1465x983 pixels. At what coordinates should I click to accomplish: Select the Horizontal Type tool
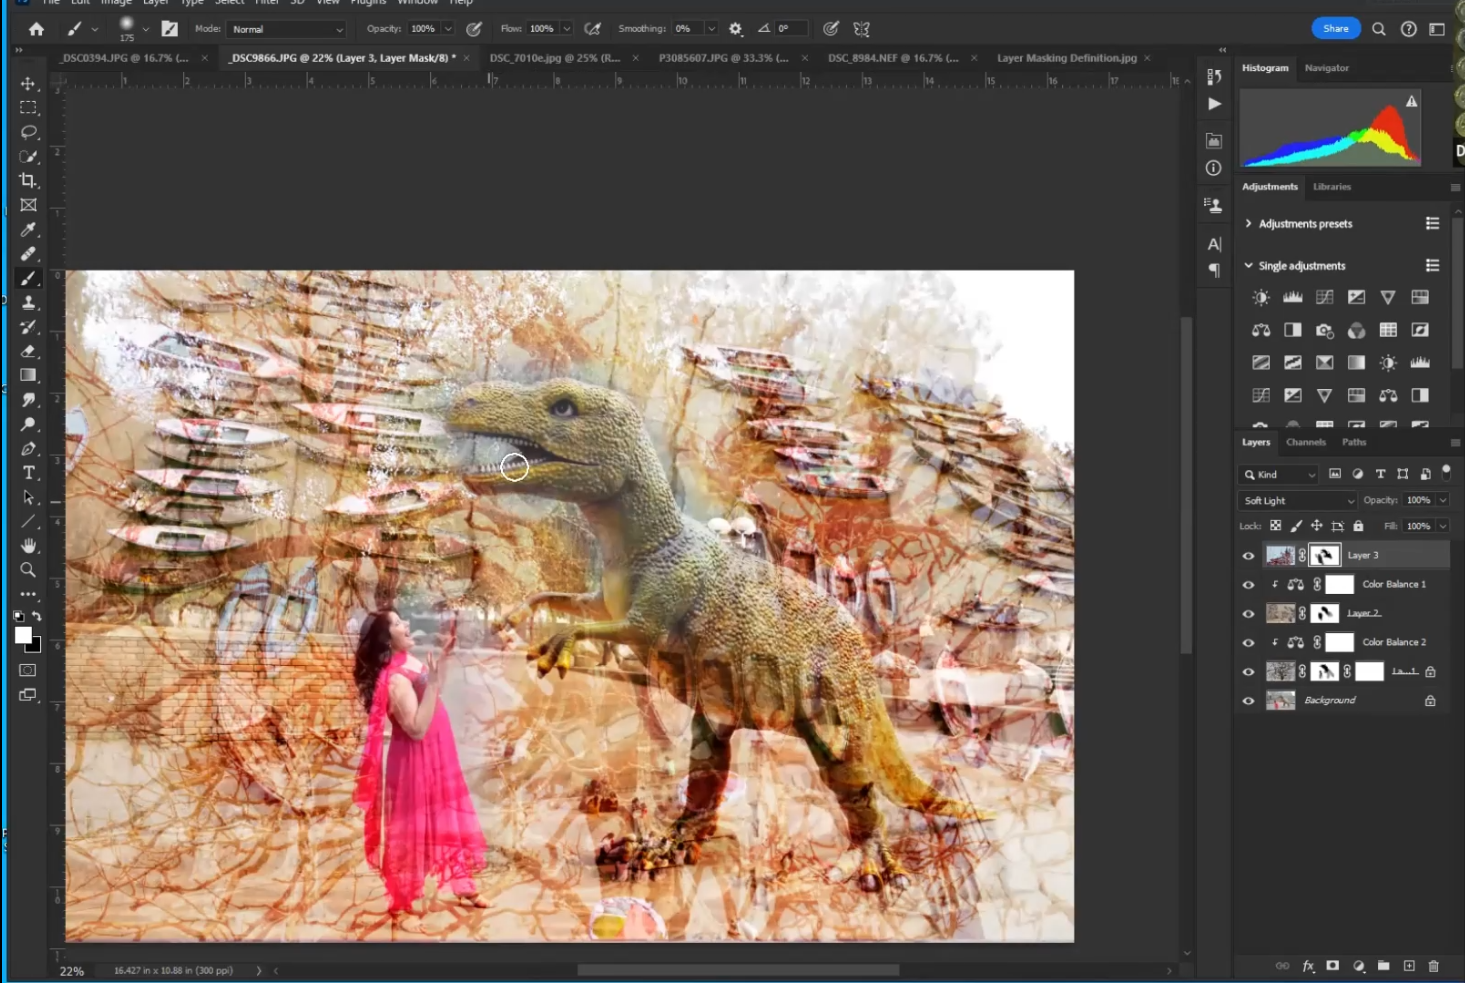28,473
